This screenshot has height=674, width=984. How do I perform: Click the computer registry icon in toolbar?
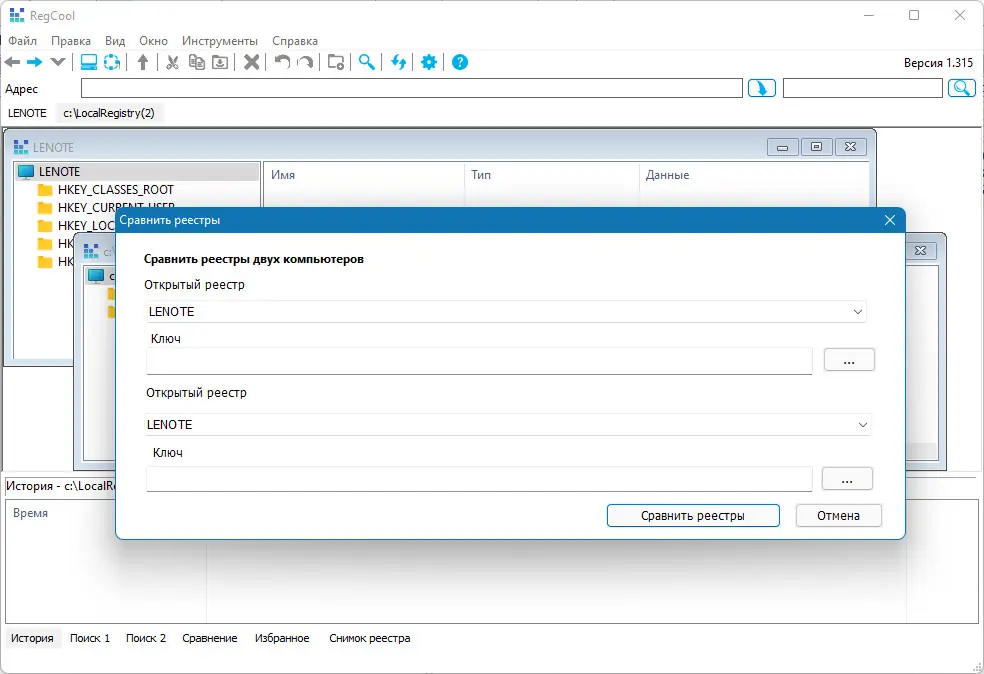89,62
